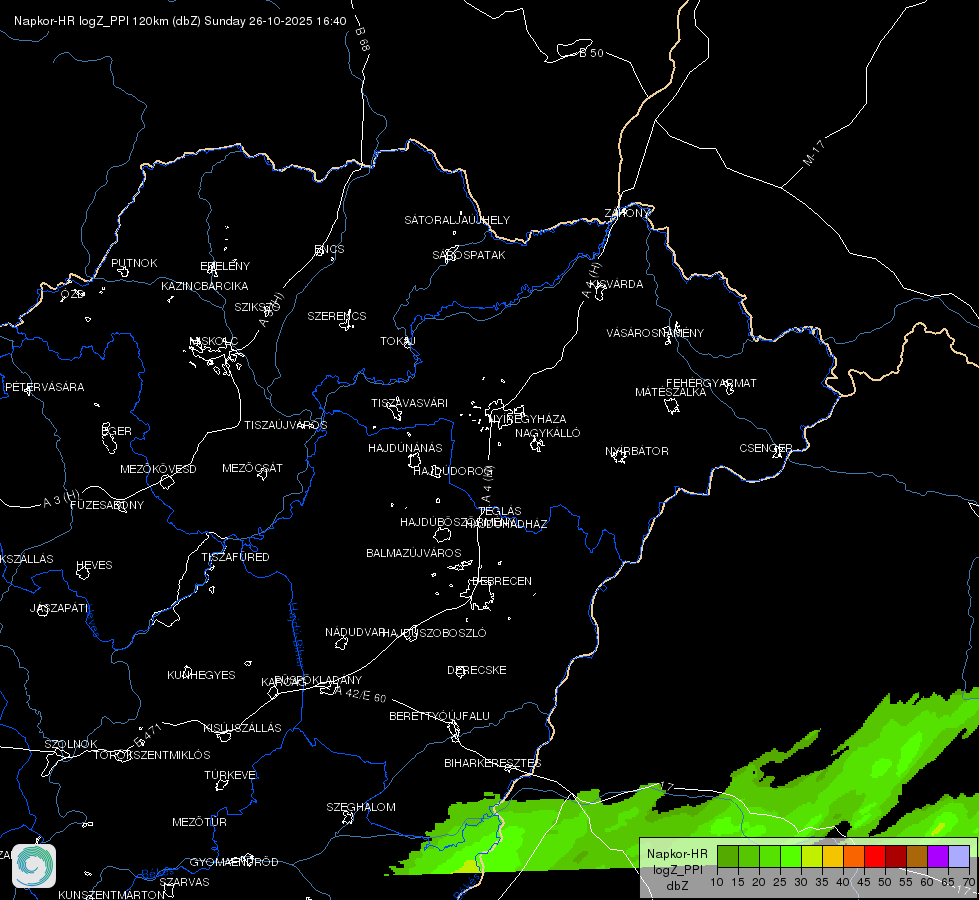Image resolution: width=979 pixels, height=900 pixels.
Task: Click the TÚRKEVE label
Action: pyautogui.click(x=231, y=775)
